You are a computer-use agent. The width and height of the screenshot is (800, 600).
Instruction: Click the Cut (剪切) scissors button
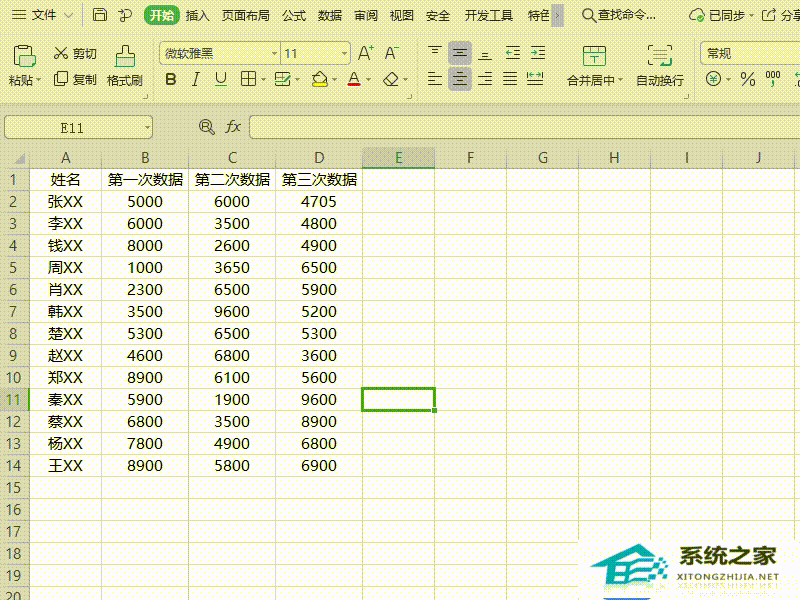tap(75, 53)
